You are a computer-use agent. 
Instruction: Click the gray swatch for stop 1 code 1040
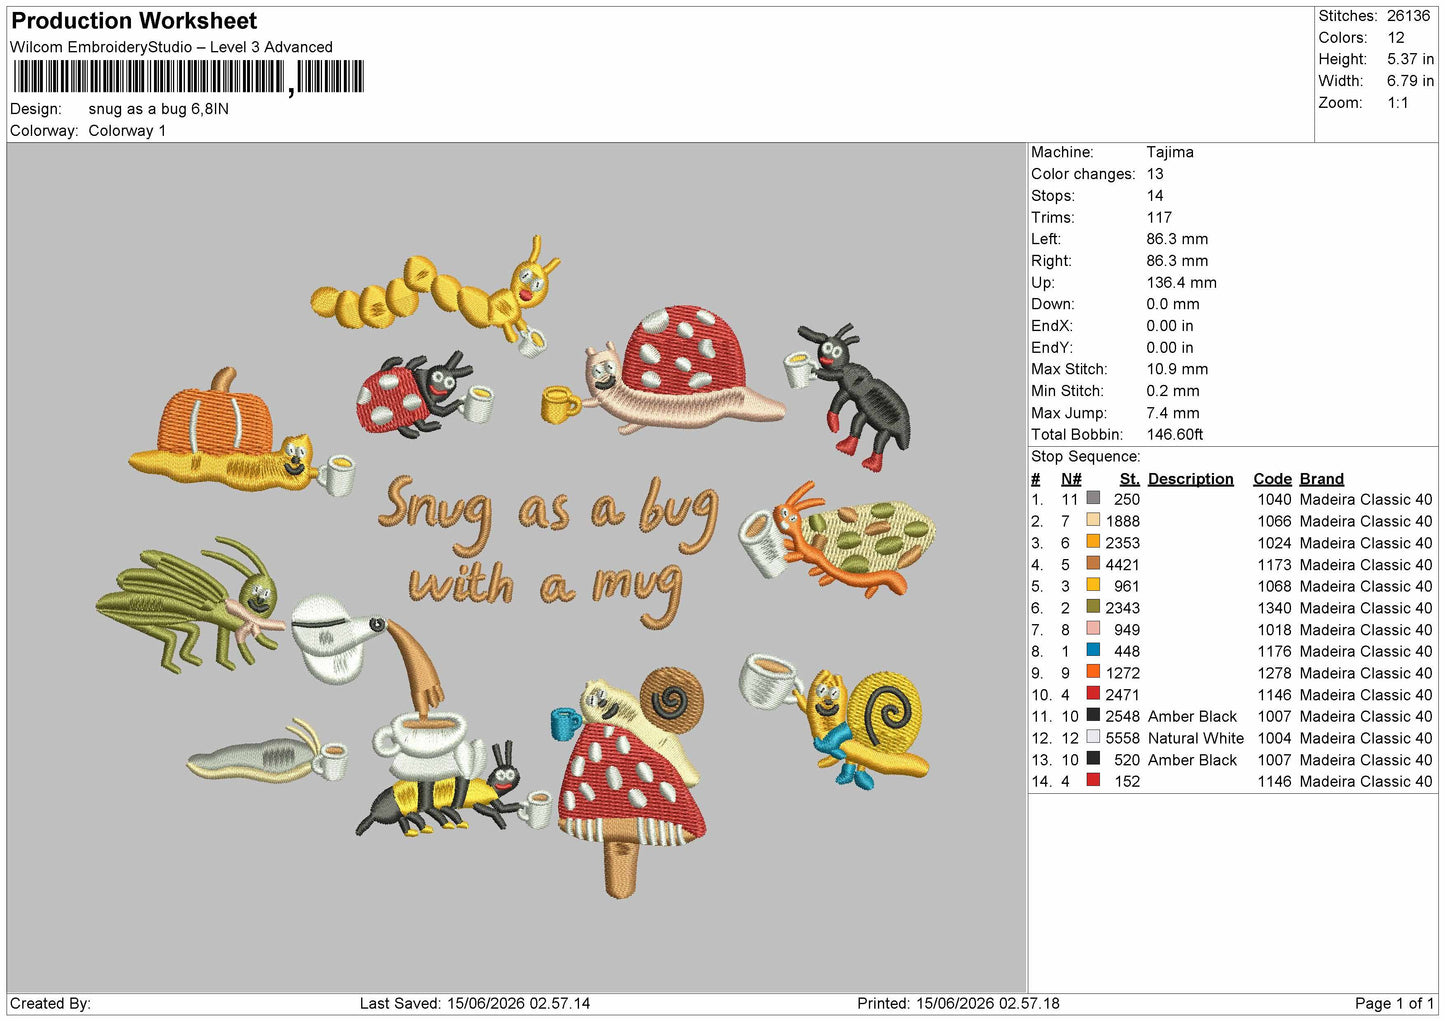pyautogui.click(x=1093, y=499)
